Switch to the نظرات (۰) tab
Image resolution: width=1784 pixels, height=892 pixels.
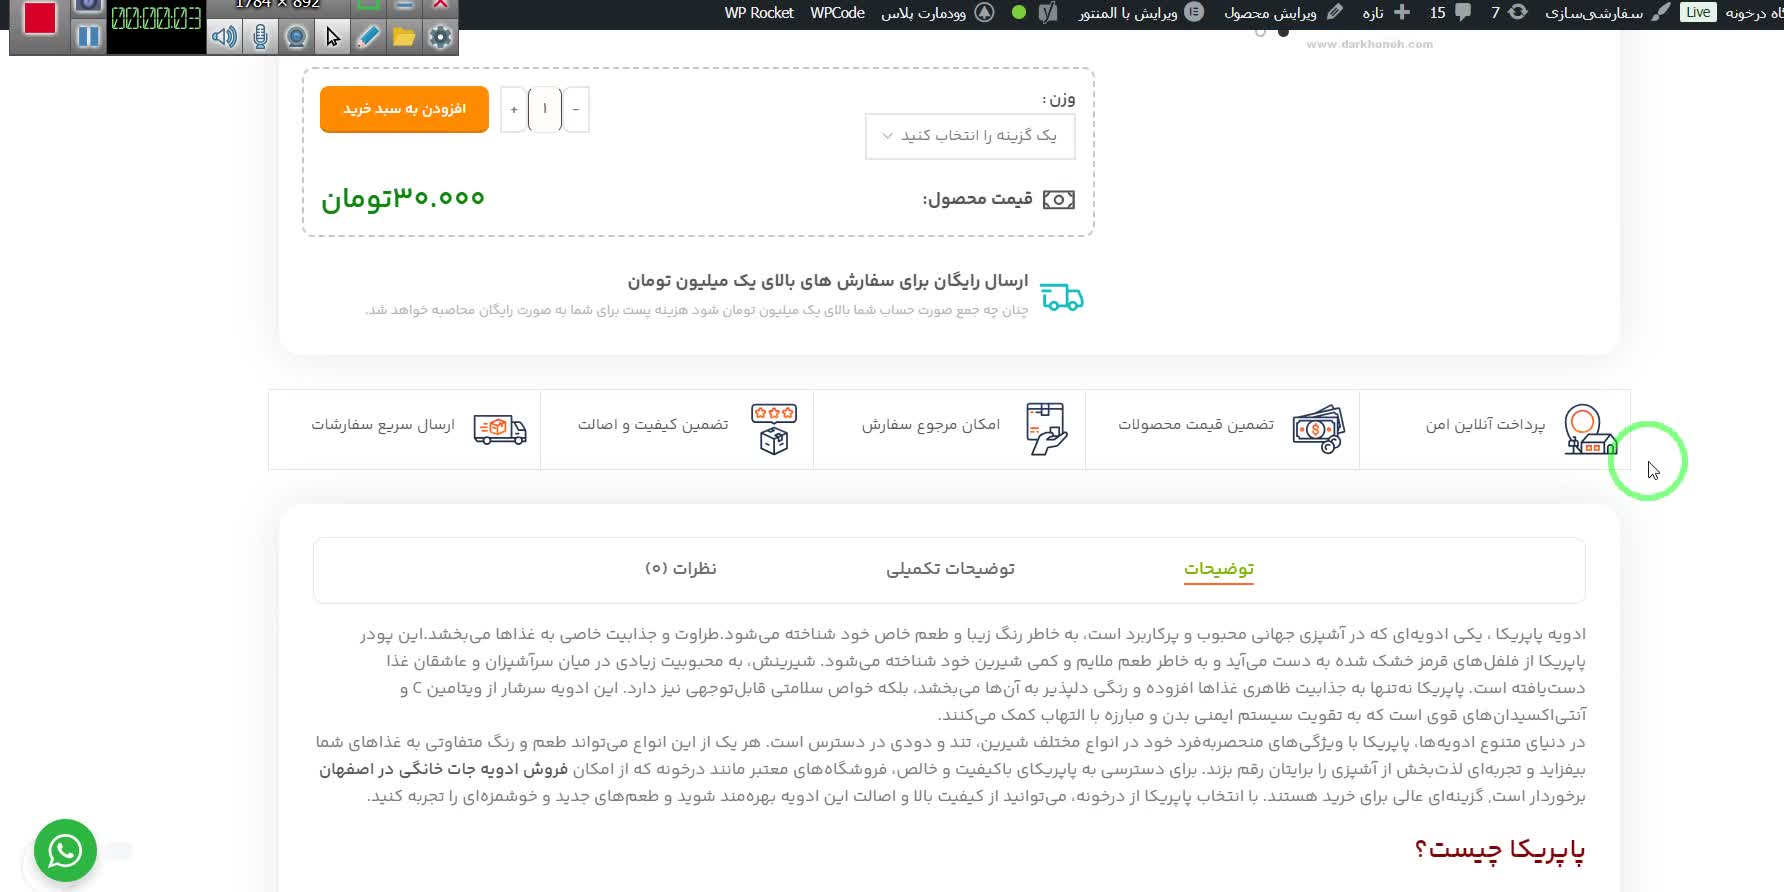pyautogui.click(x=681, y=569)
